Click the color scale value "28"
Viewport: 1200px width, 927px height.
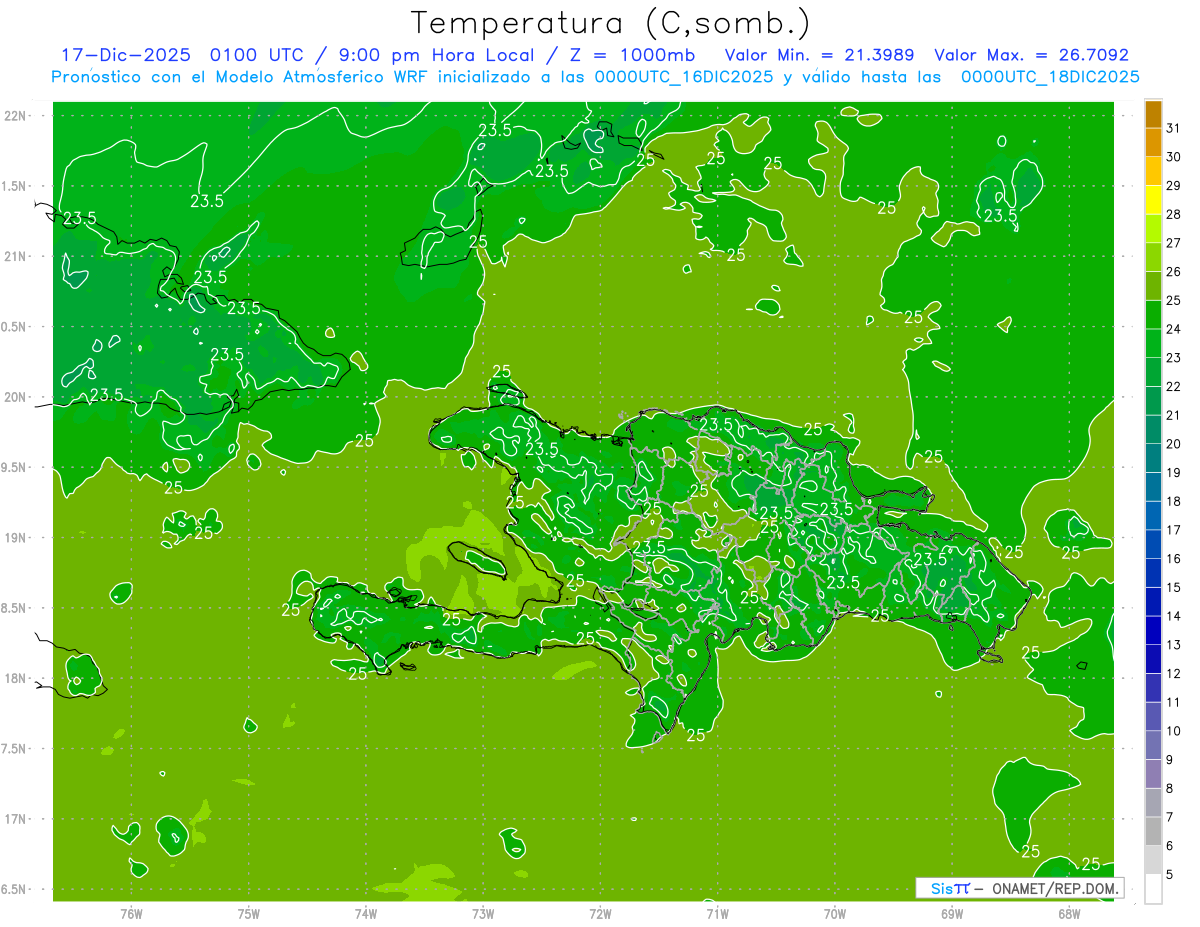pyautogui.click(x=1174, y=215)
